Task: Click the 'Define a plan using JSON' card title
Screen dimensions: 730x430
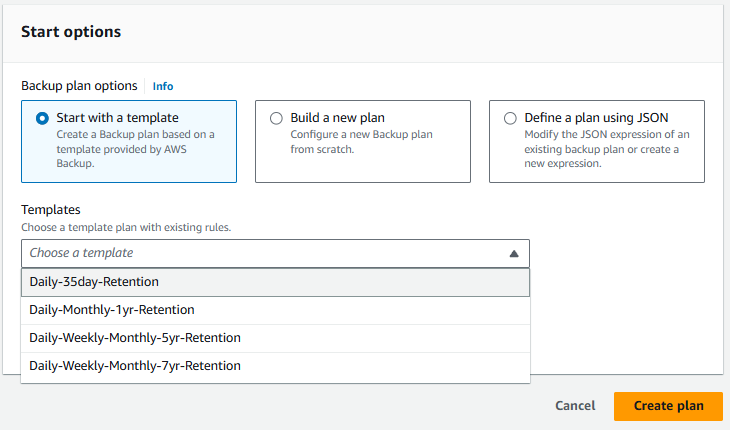Action: tap(596, 118)
